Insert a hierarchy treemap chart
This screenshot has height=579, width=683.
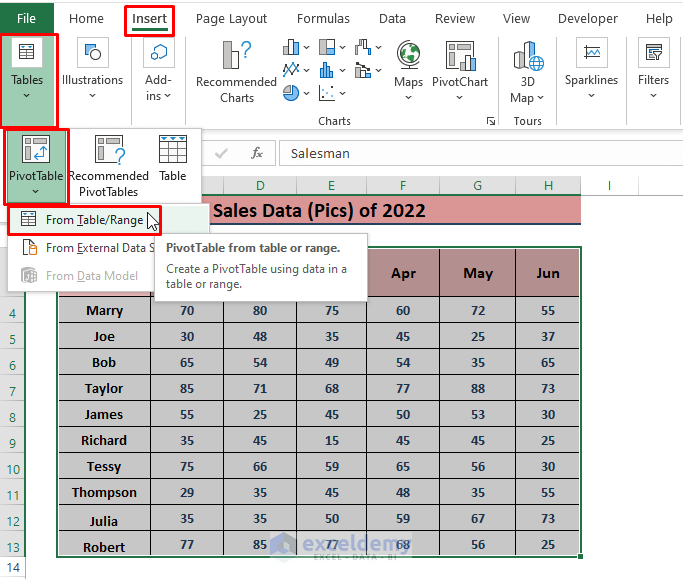tap(327, 47)
